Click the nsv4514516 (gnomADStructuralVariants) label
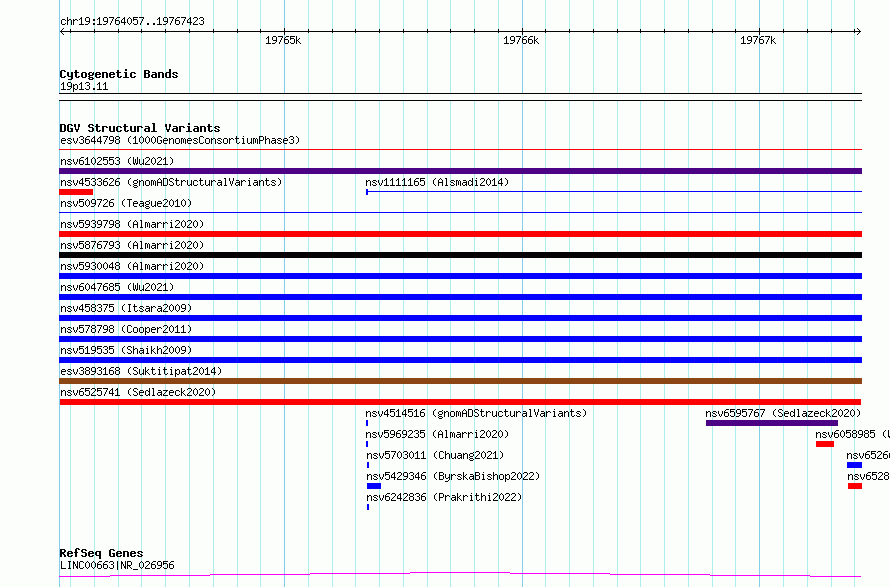Screen dimensions: 890x587 point(476,413)
